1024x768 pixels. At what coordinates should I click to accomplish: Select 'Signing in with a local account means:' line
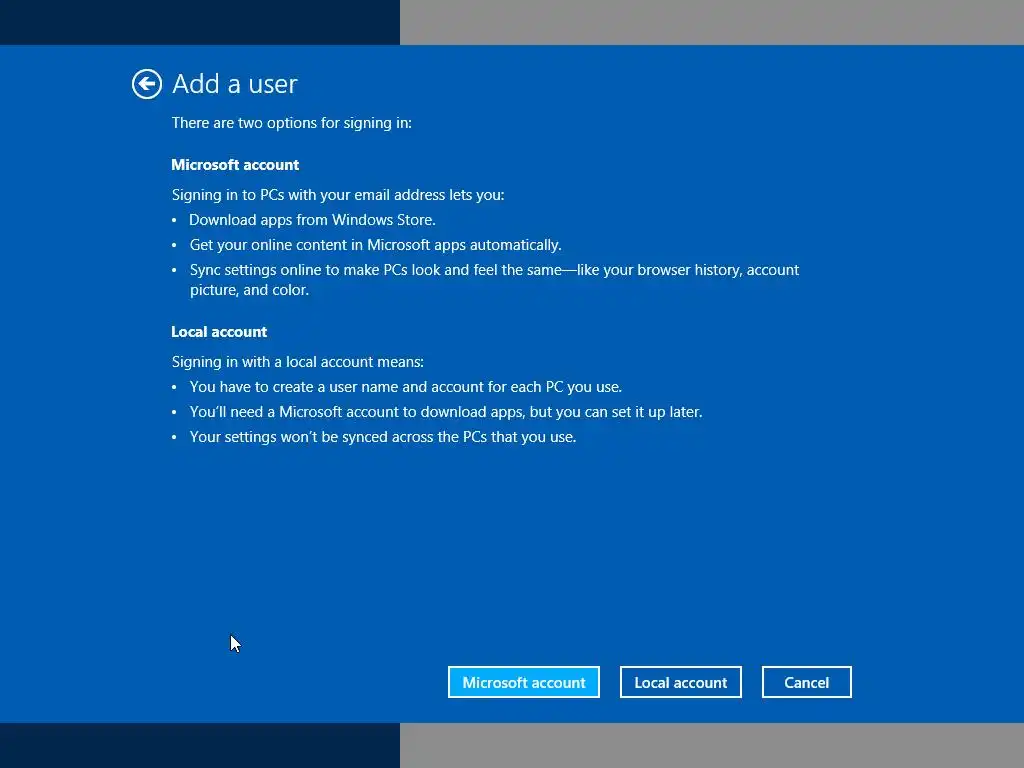tap(298, 362)
